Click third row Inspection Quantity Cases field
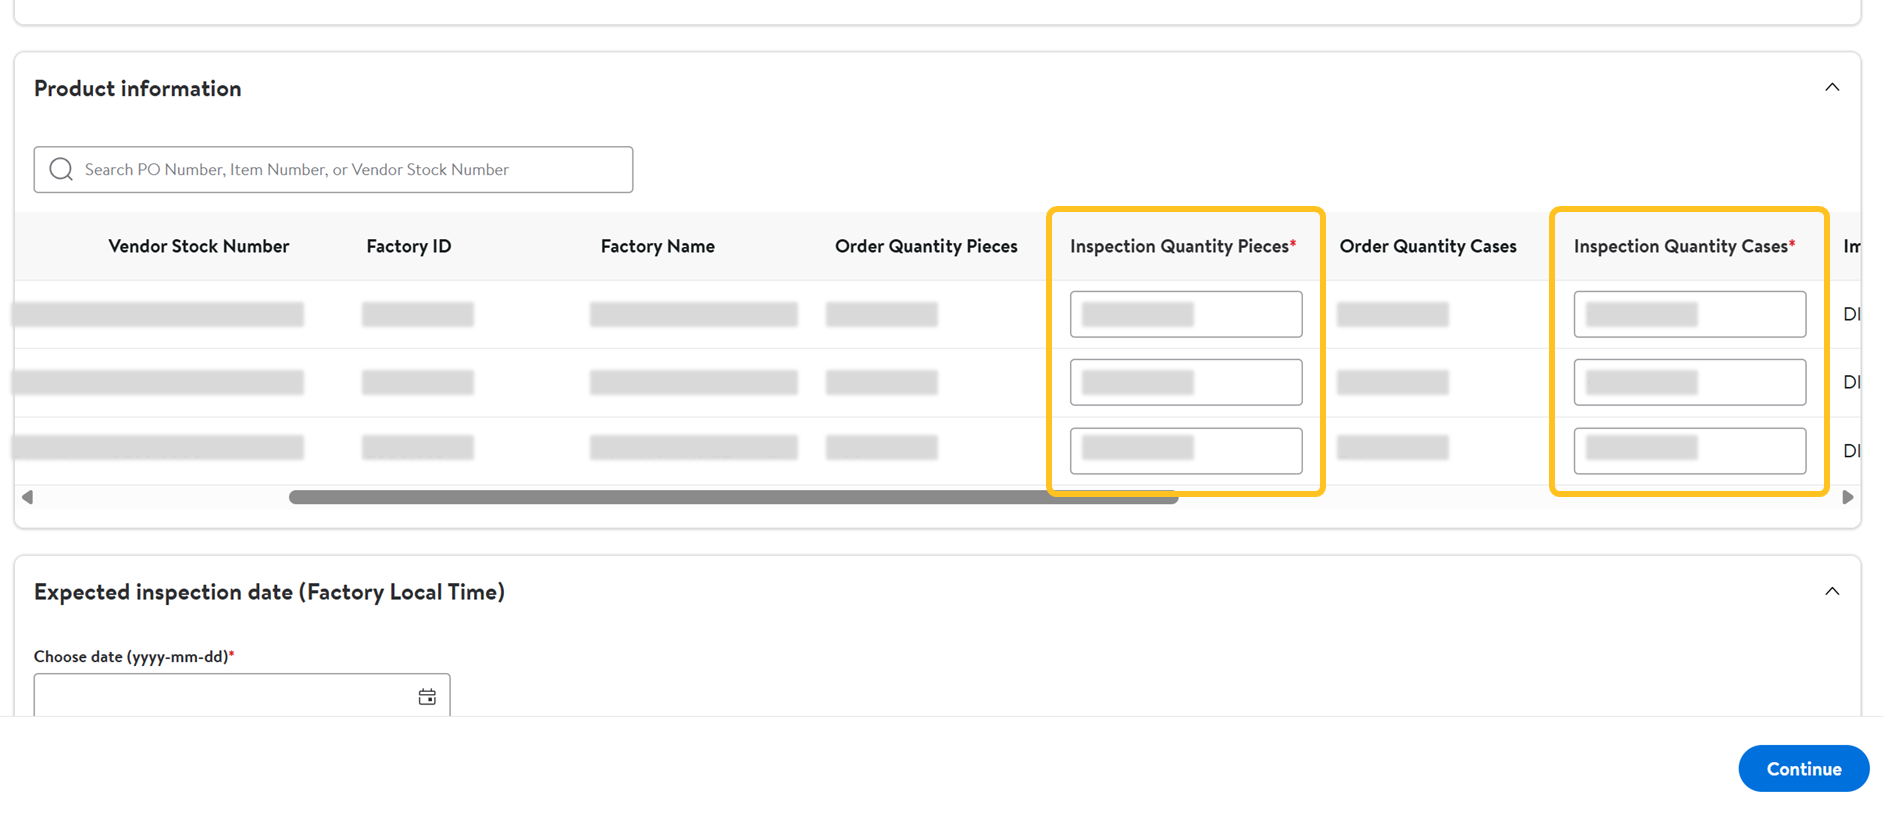1884x813 pixels. 1690,450
